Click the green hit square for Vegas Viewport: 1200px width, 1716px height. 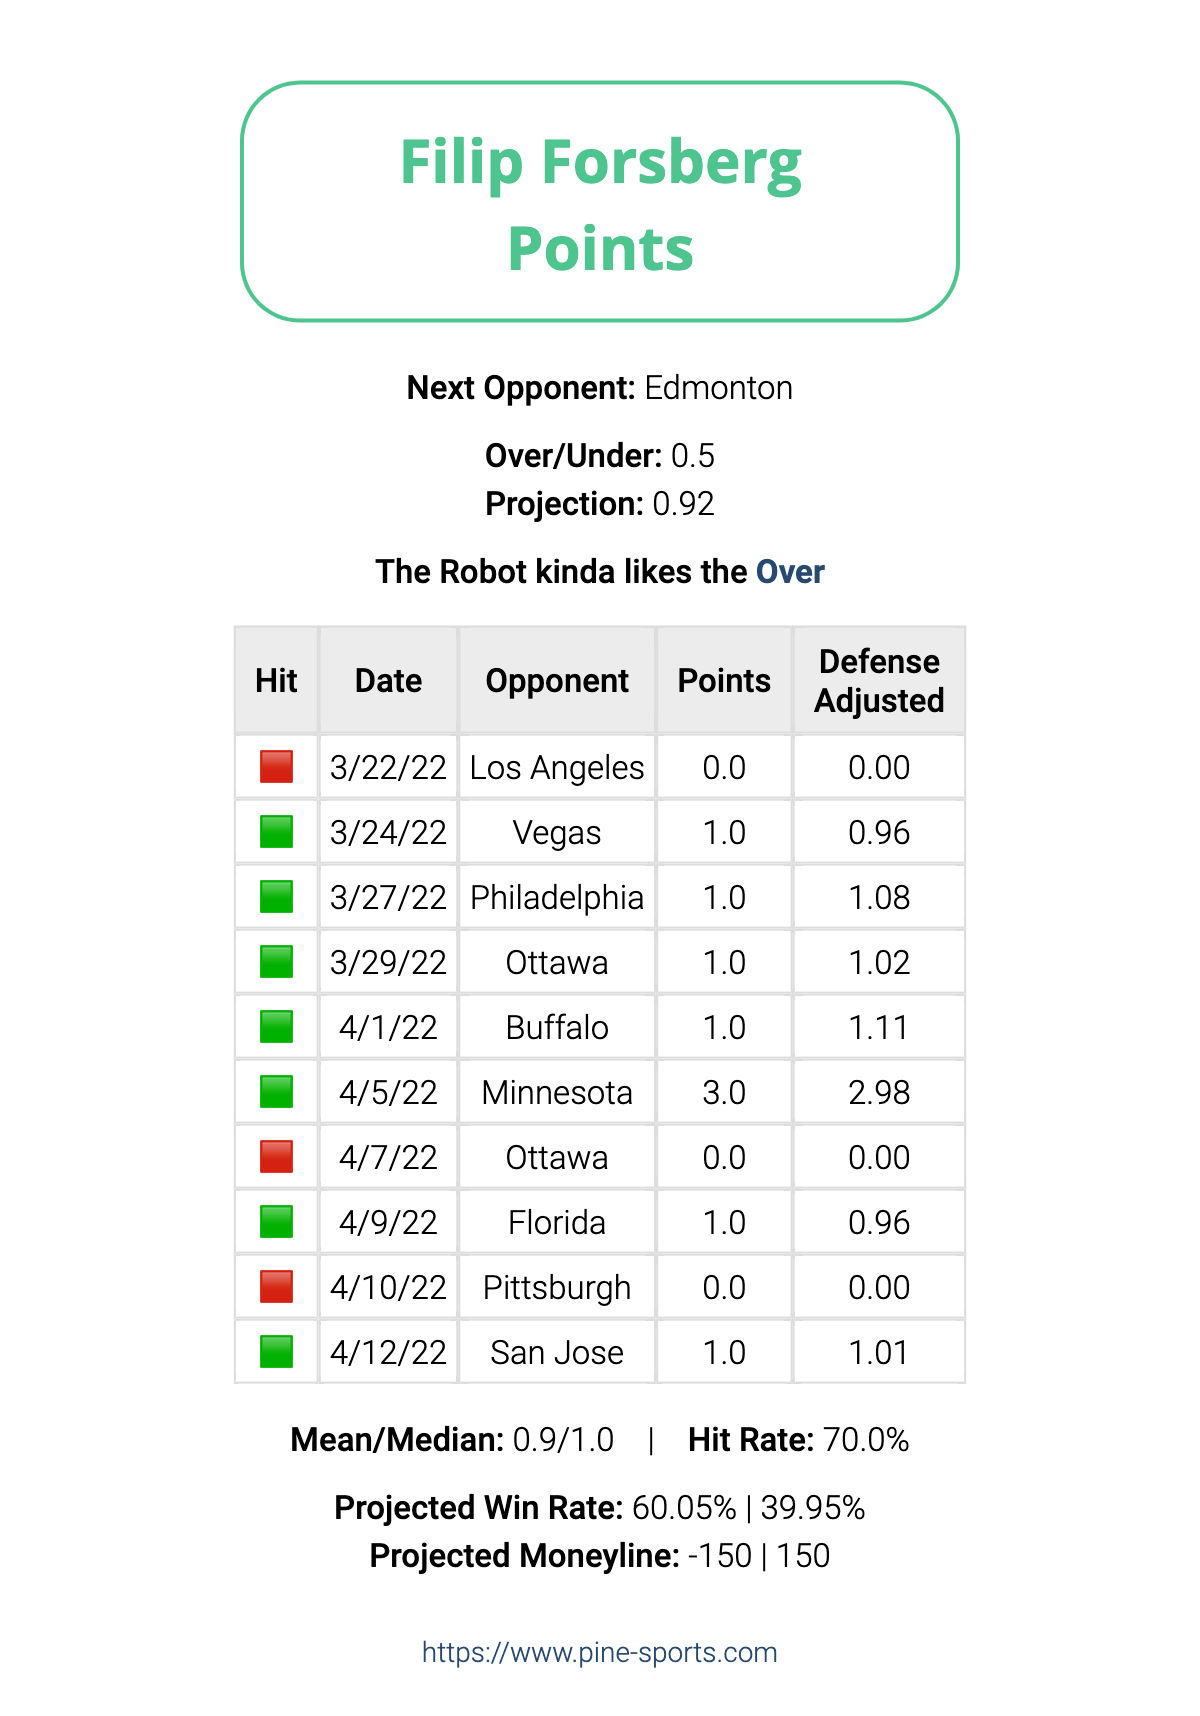276,832
